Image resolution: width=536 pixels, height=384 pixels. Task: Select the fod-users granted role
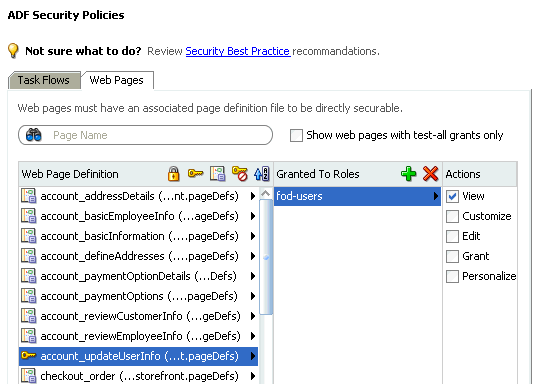point(357,196)
